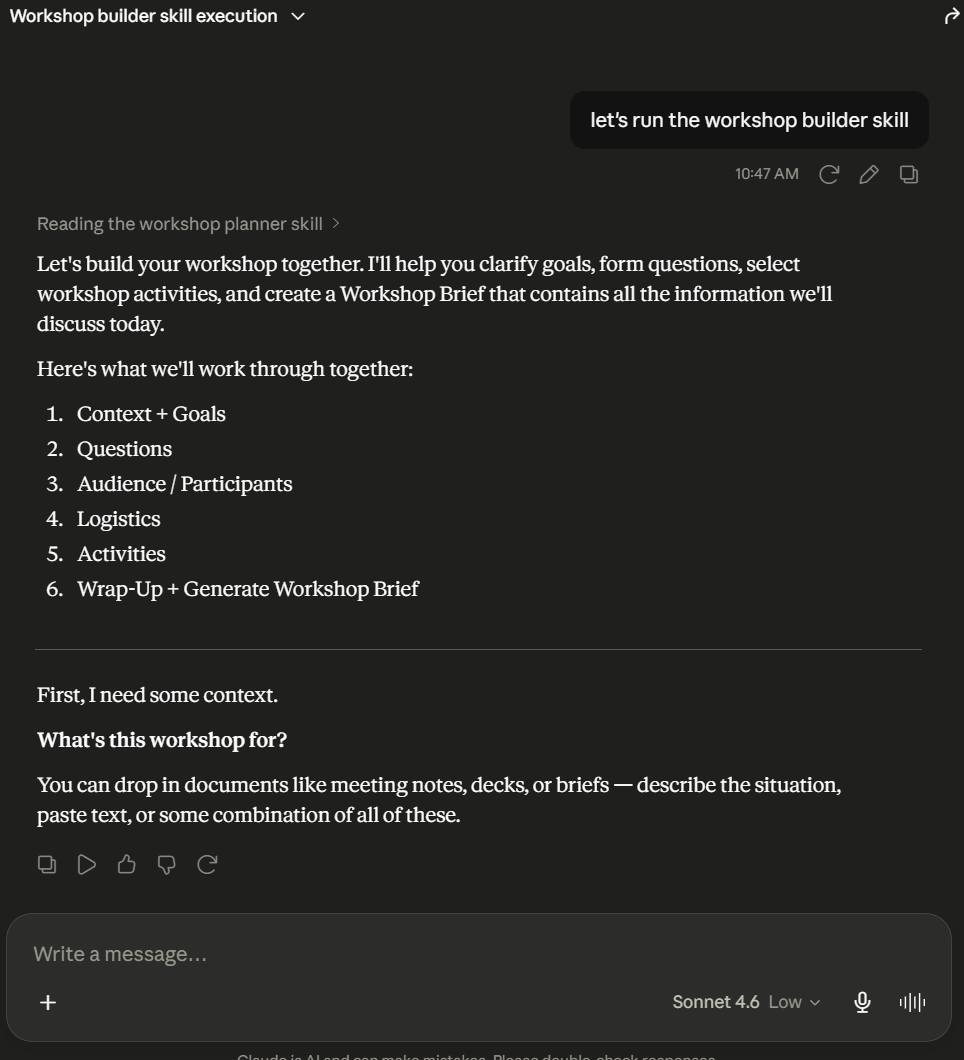964x1060 pixels.
Task: Focus the 'Write a message…' input field
Action: tap(479, 954)
